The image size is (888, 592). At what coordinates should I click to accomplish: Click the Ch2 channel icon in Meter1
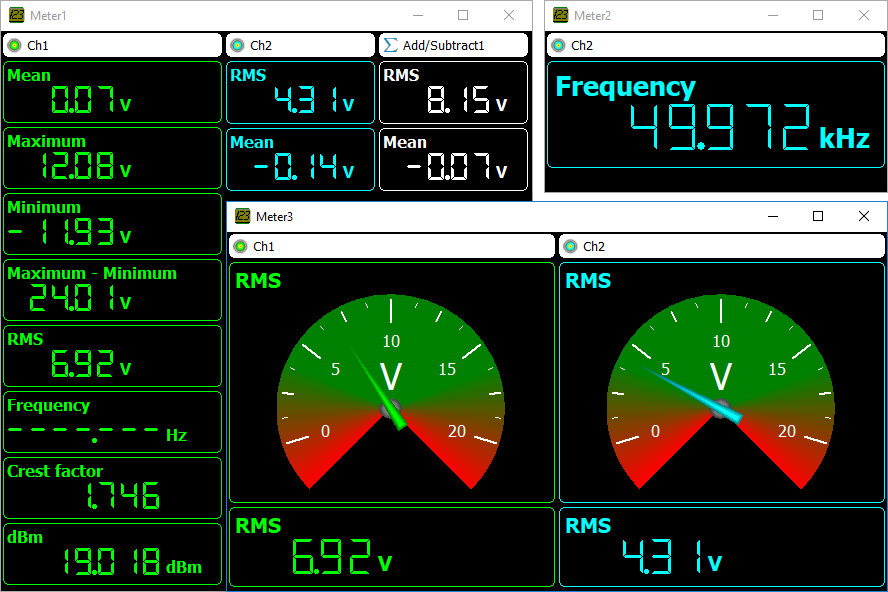click(x=238, y=45)
